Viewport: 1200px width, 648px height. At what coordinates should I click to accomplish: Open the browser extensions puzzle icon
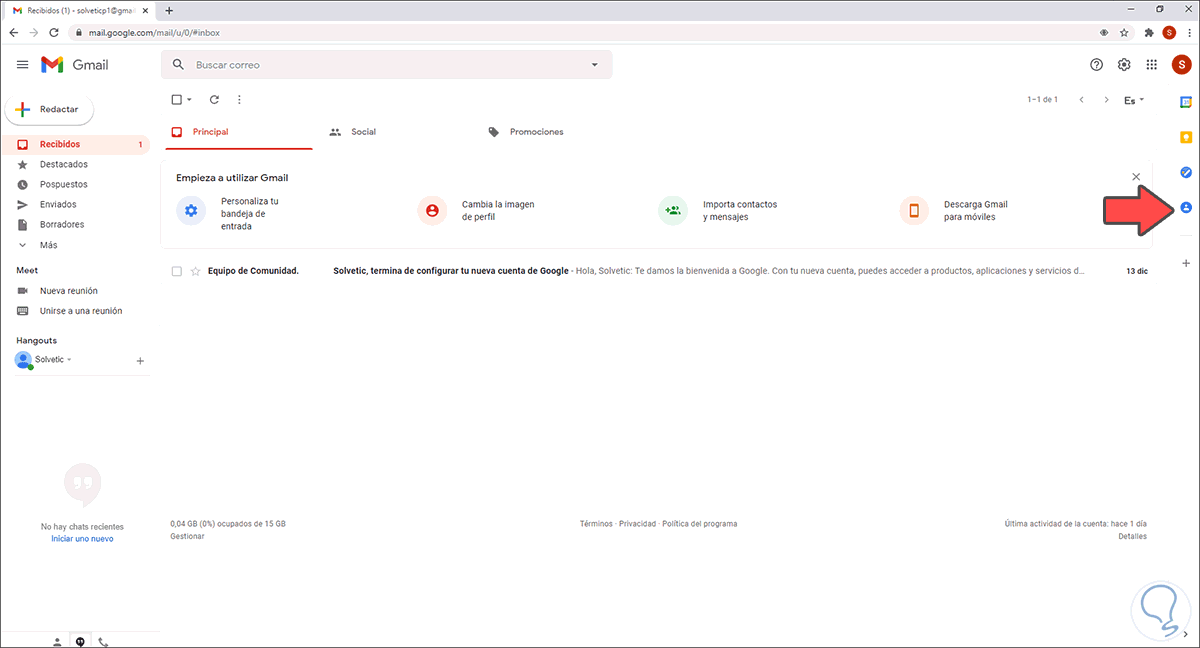[x=1148, y=32]
